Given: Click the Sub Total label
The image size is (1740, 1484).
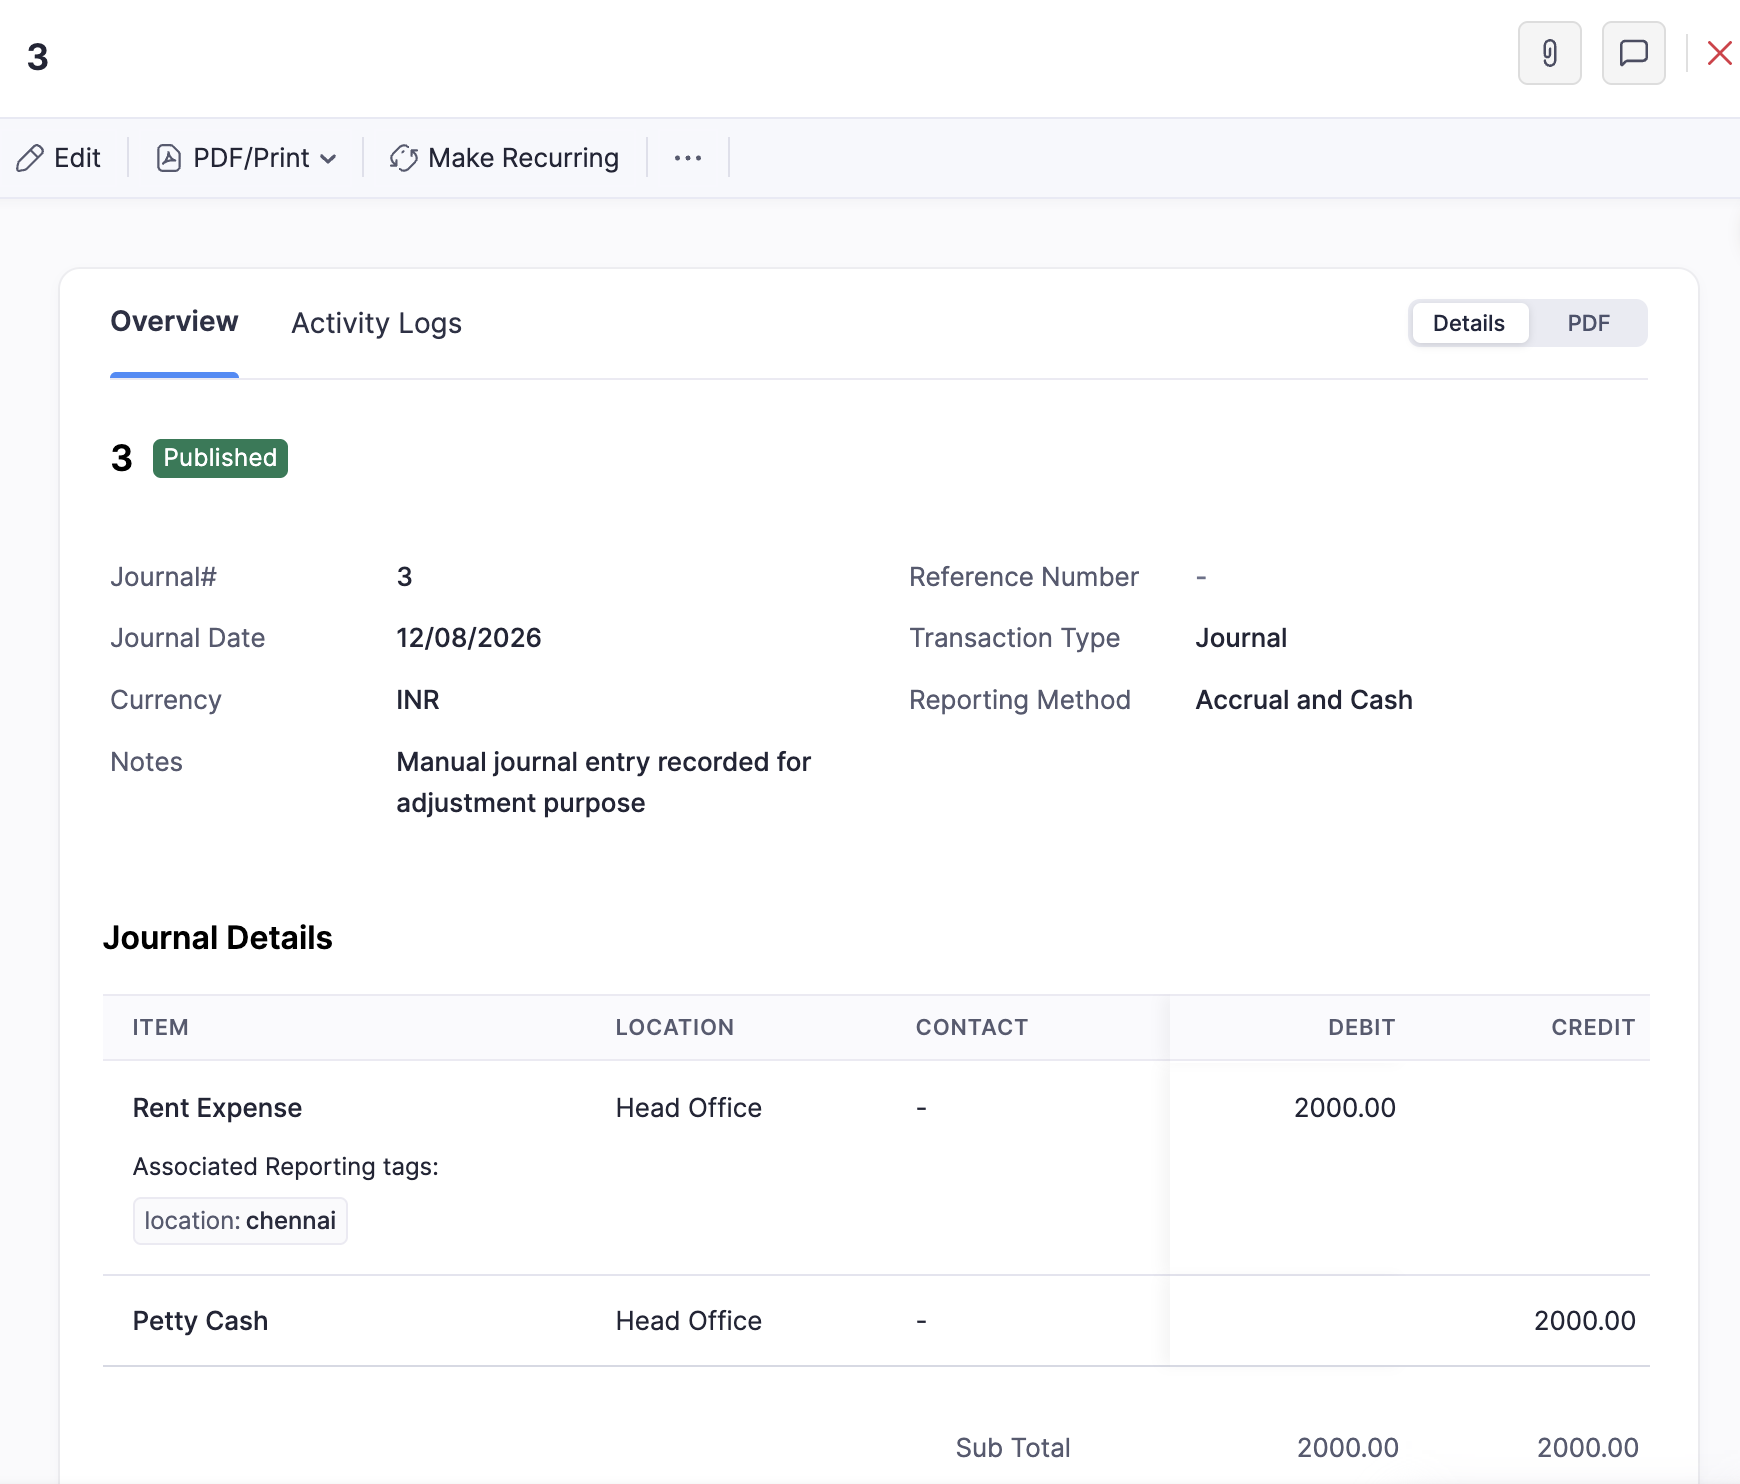Looking at the screenshot, I should point(1012,1448).
